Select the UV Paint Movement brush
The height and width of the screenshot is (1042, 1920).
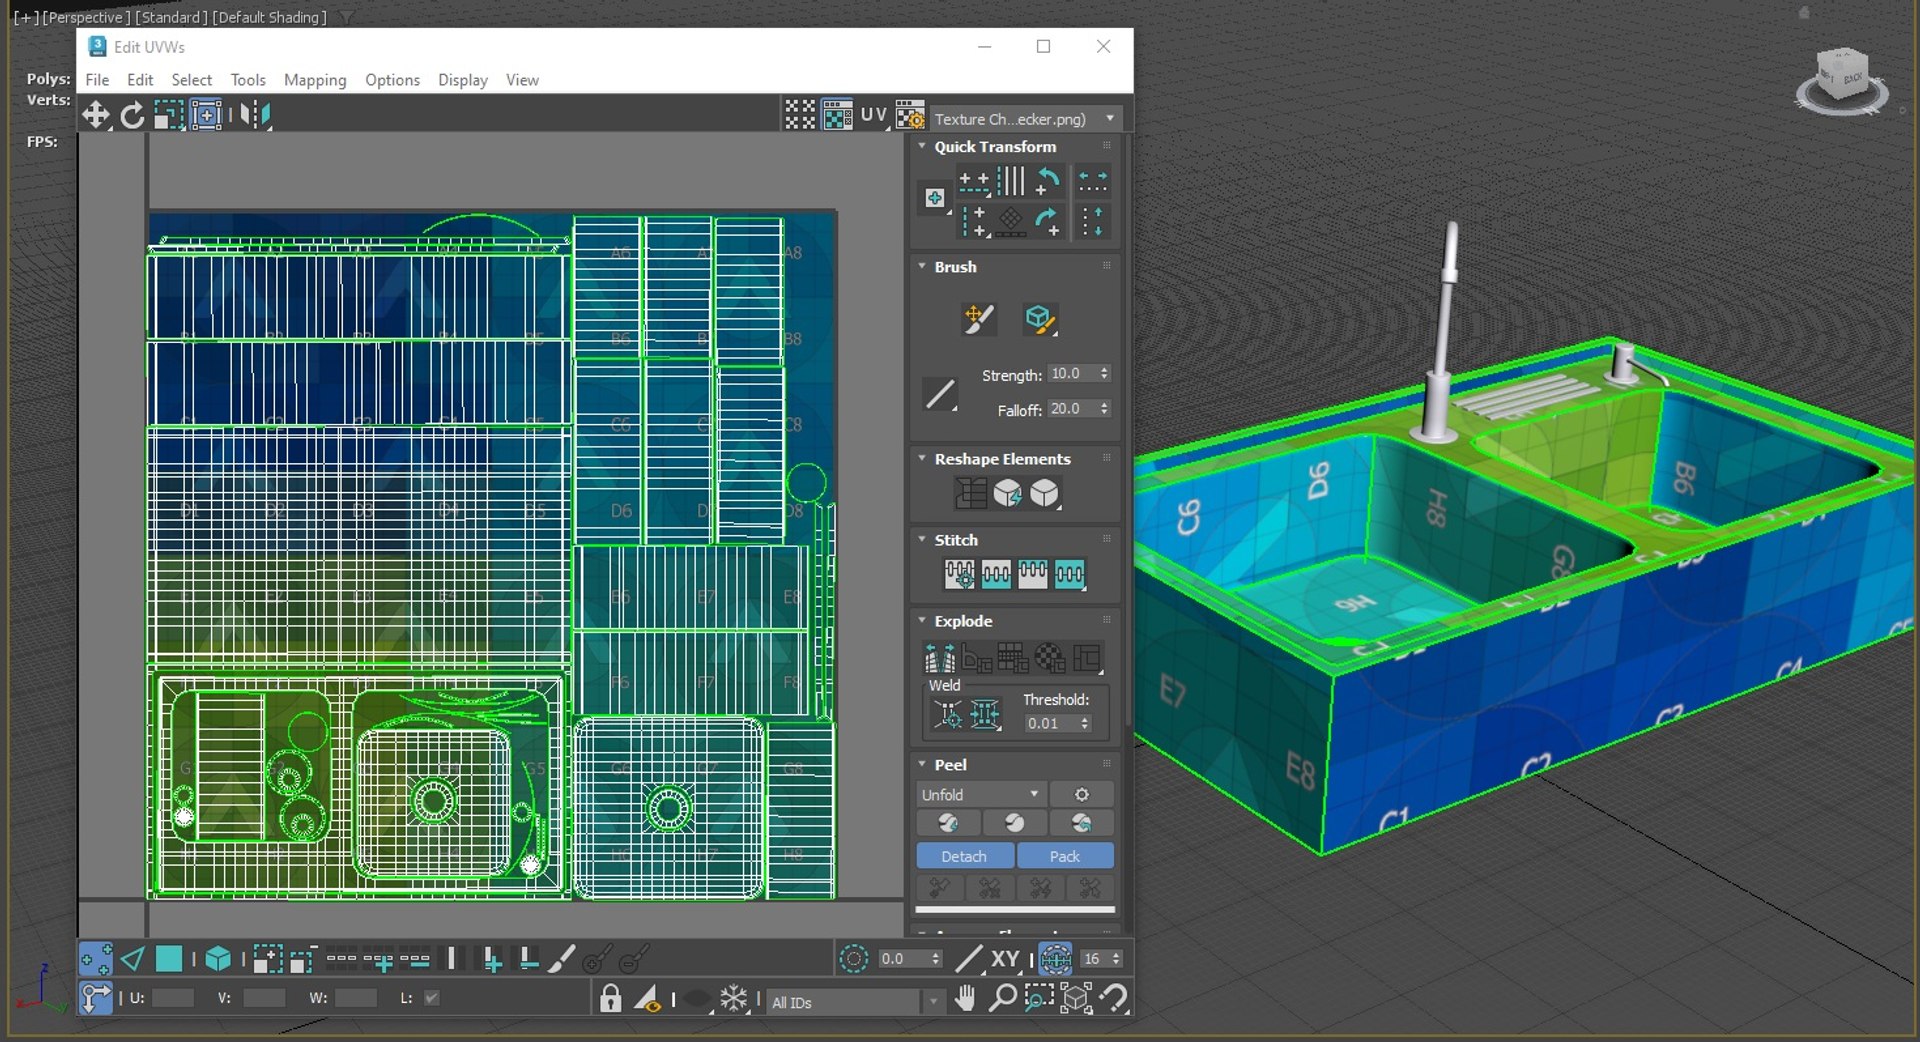click(979, 319)
